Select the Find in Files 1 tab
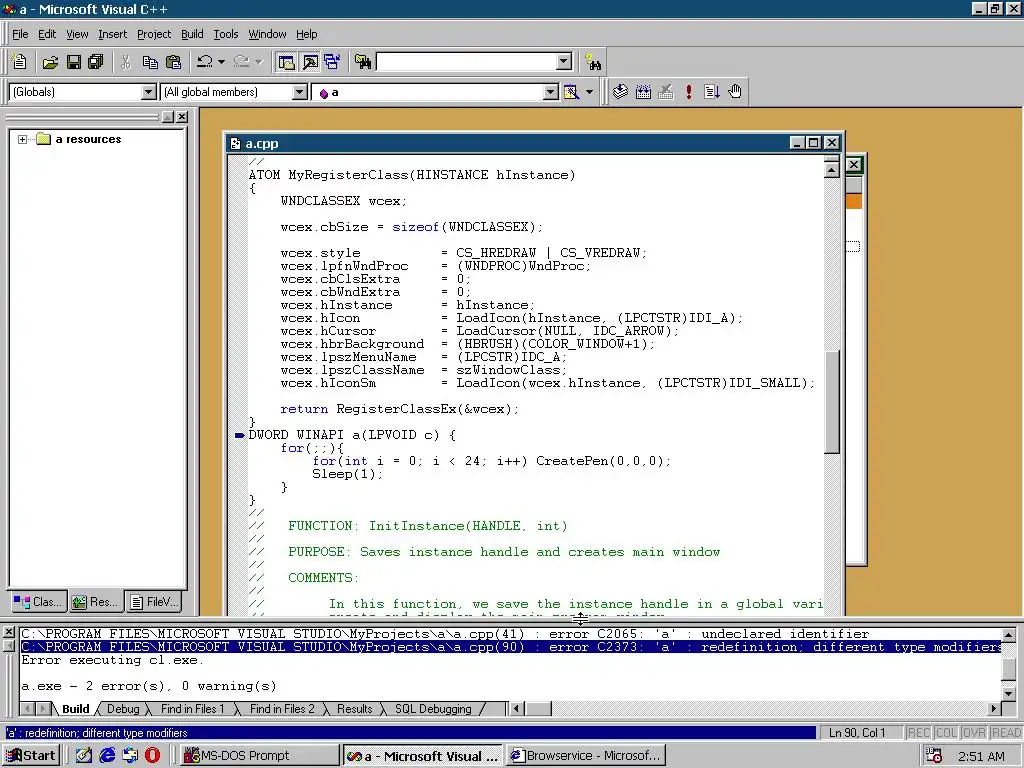This screenshot has width=1024, height=768. tap(193, 709)
